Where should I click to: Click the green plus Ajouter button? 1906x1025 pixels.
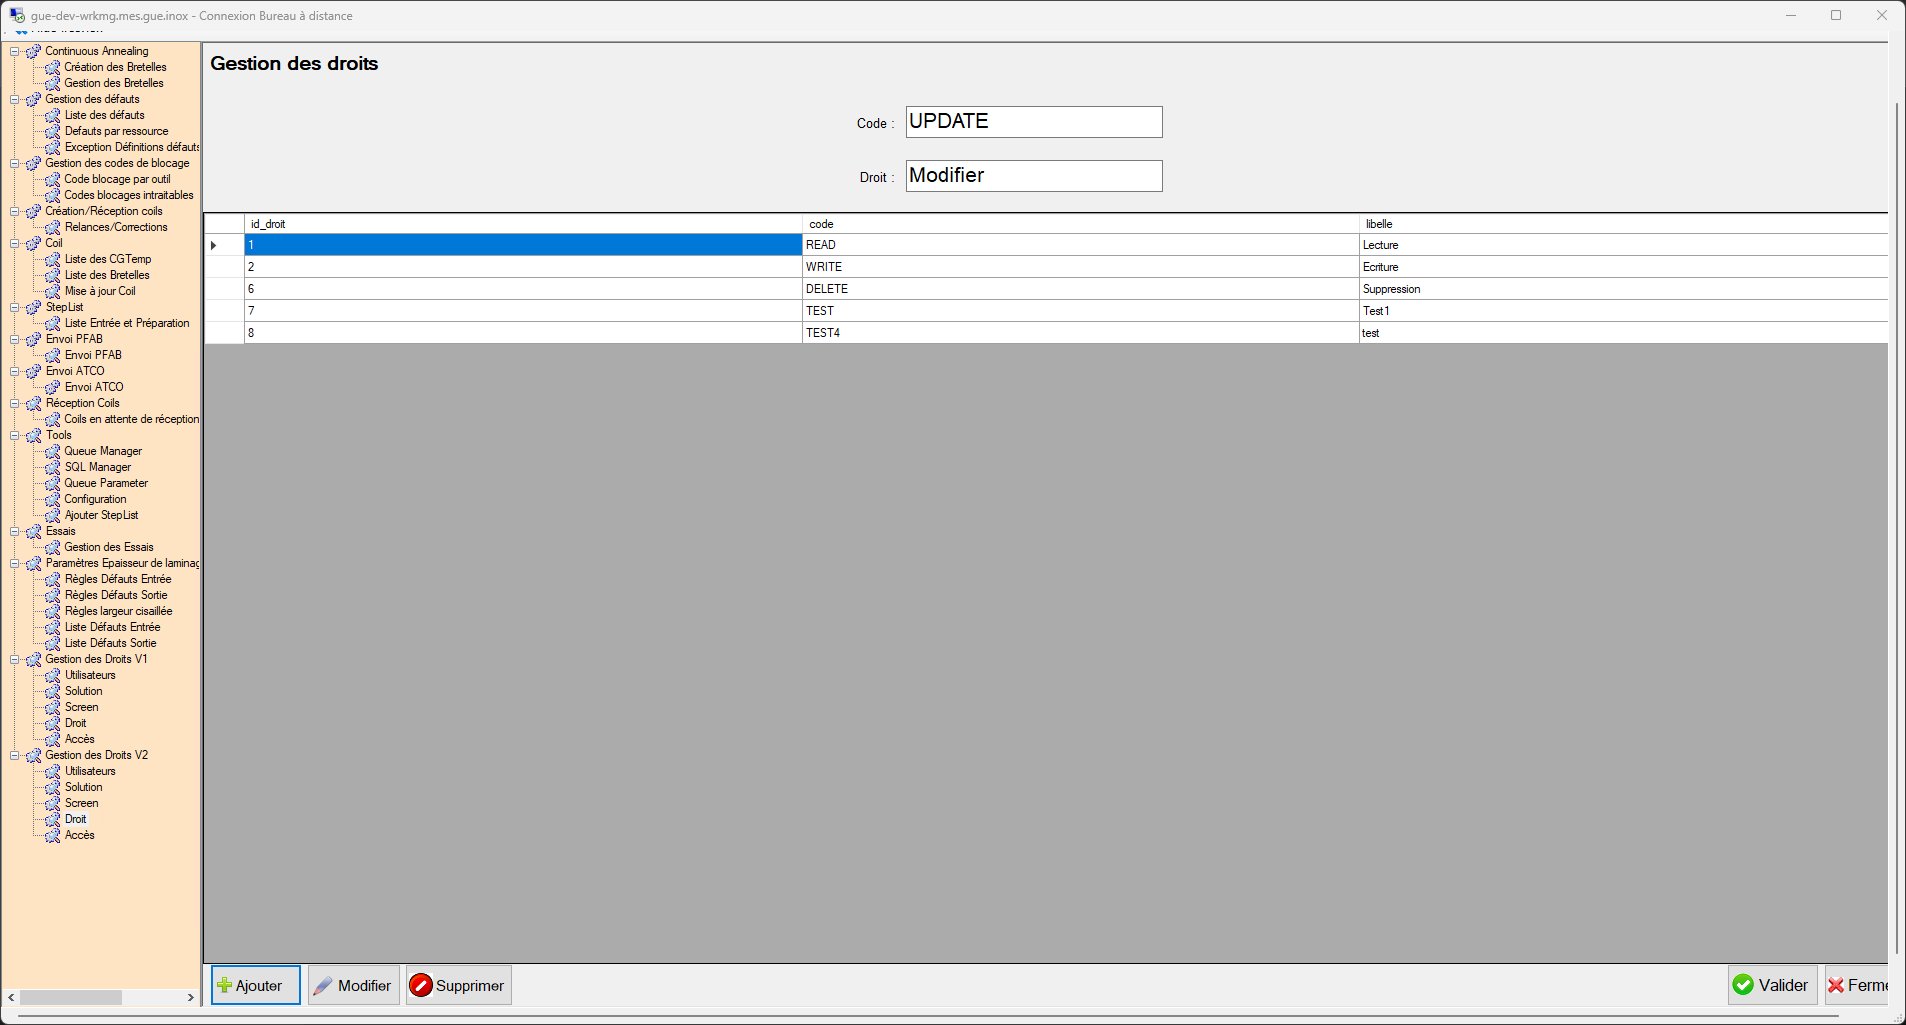255,985
